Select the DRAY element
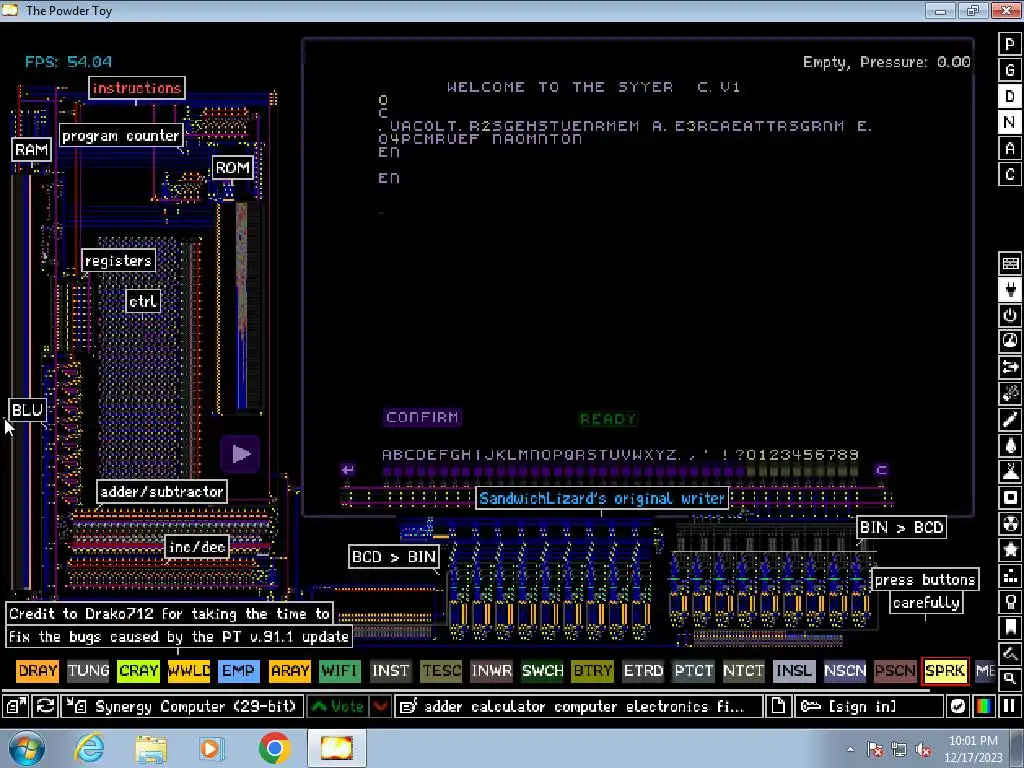Viewport: 1024px width, 768px height. 38,671
